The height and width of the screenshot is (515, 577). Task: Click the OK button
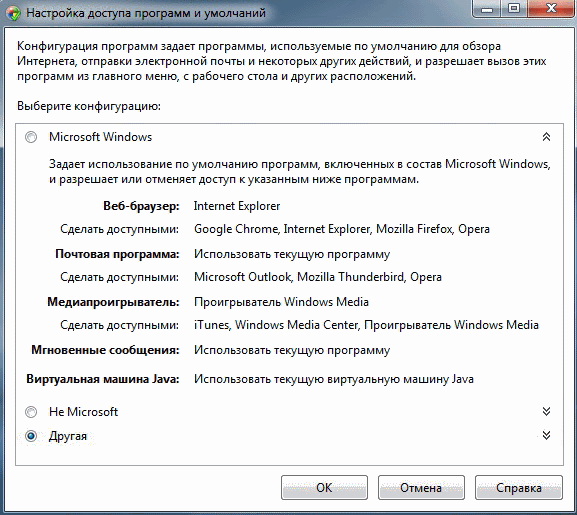[324, 488]
